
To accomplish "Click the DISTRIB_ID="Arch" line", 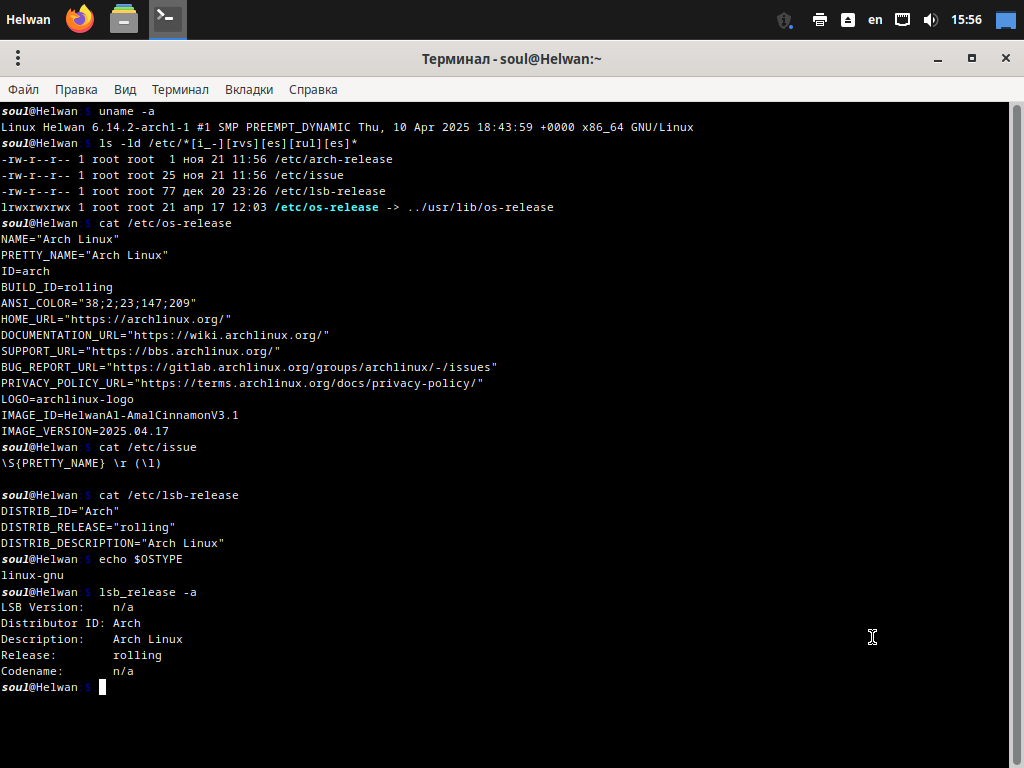I will click(60, 511).
